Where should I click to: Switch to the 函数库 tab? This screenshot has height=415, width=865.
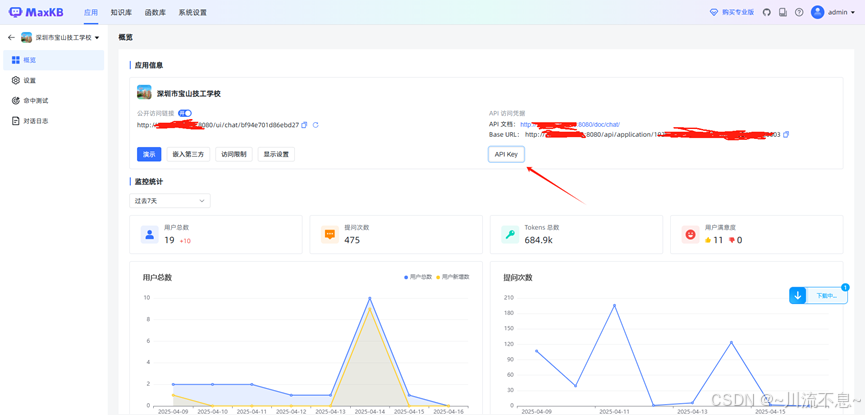click(154, 12)
